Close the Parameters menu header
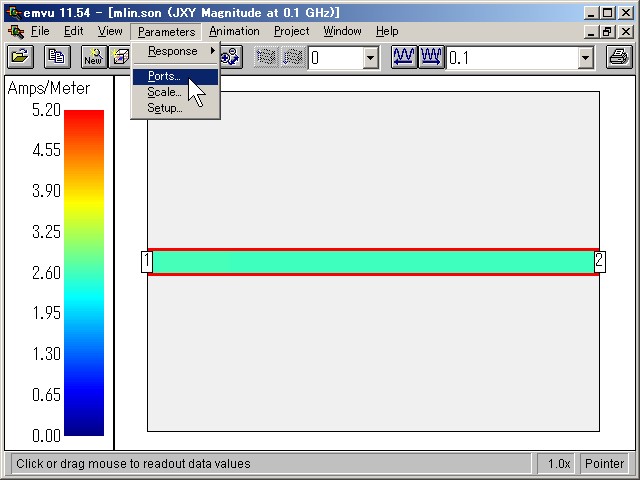This screenshot has width=640, height=480. (166, 32)
